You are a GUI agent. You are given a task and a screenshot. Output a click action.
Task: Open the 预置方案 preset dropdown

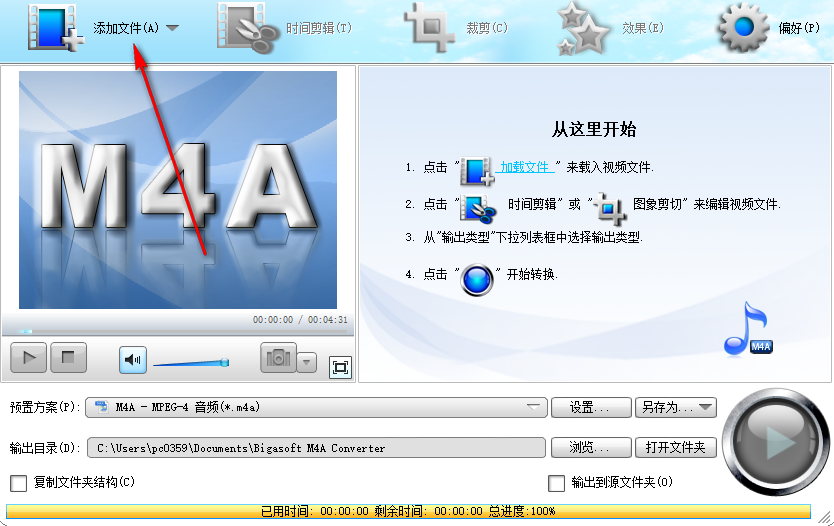tap(316, 408)
